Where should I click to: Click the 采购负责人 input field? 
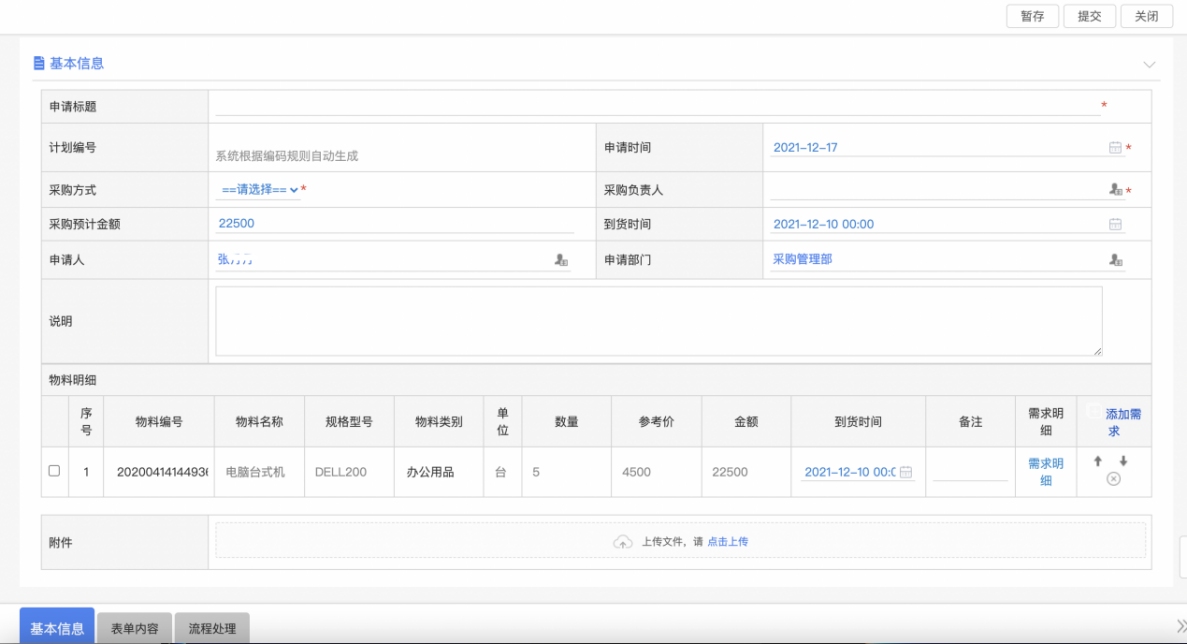pyautogui.click(x=939, y=190)
